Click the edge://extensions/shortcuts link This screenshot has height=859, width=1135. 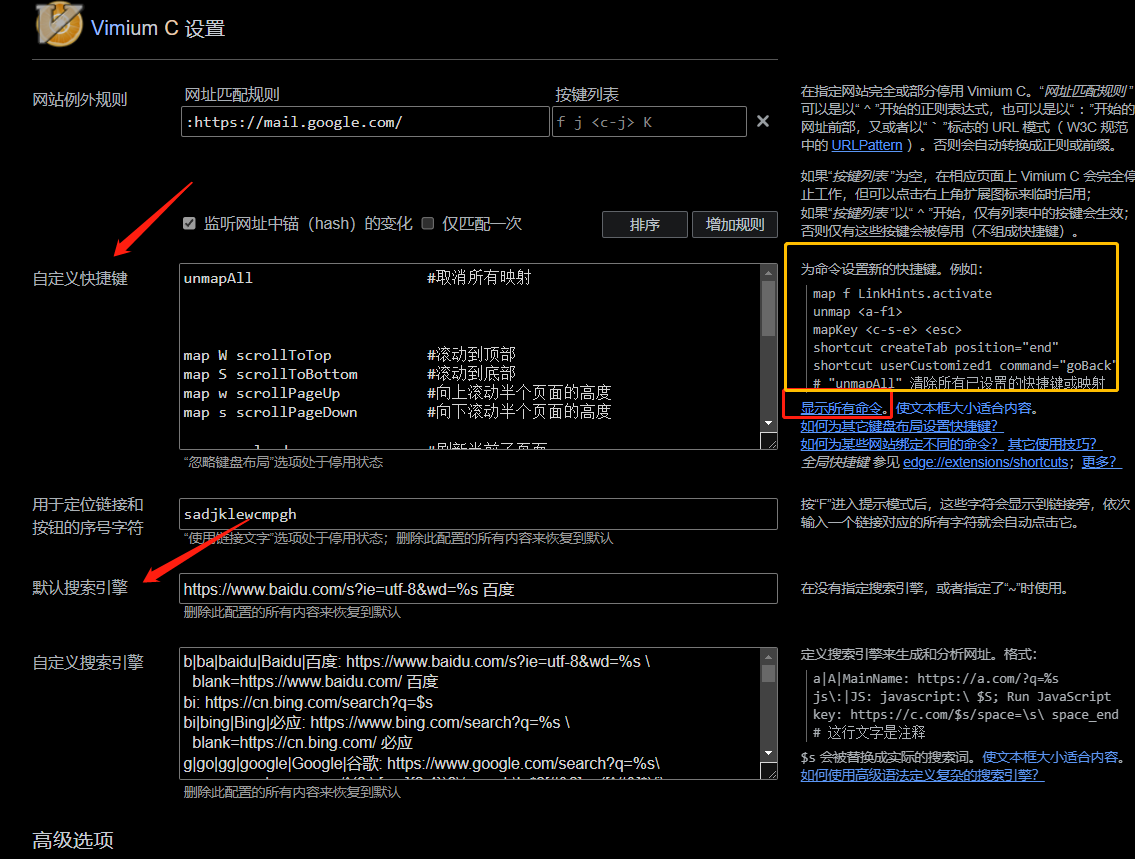point(985,462)
